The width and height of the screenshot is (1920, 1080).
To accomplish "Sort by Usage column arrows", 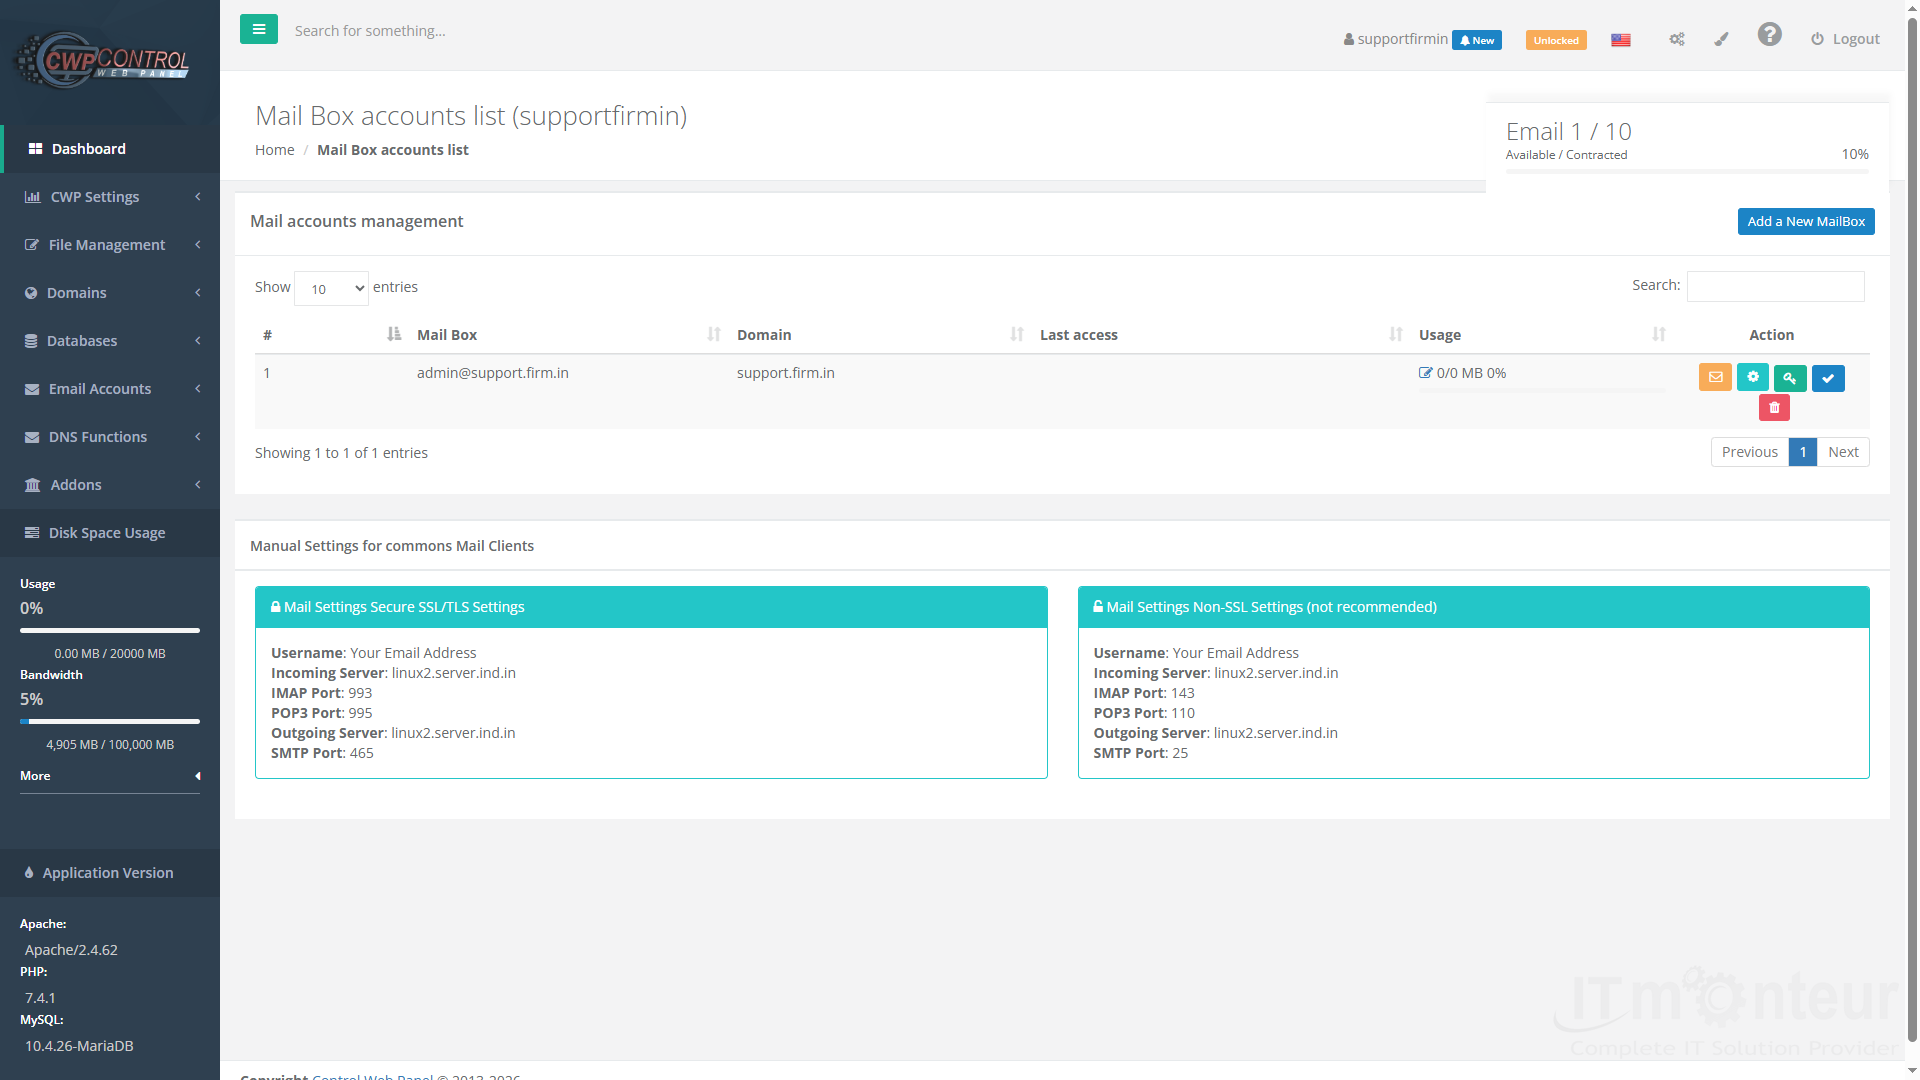I will [1659, 334].
